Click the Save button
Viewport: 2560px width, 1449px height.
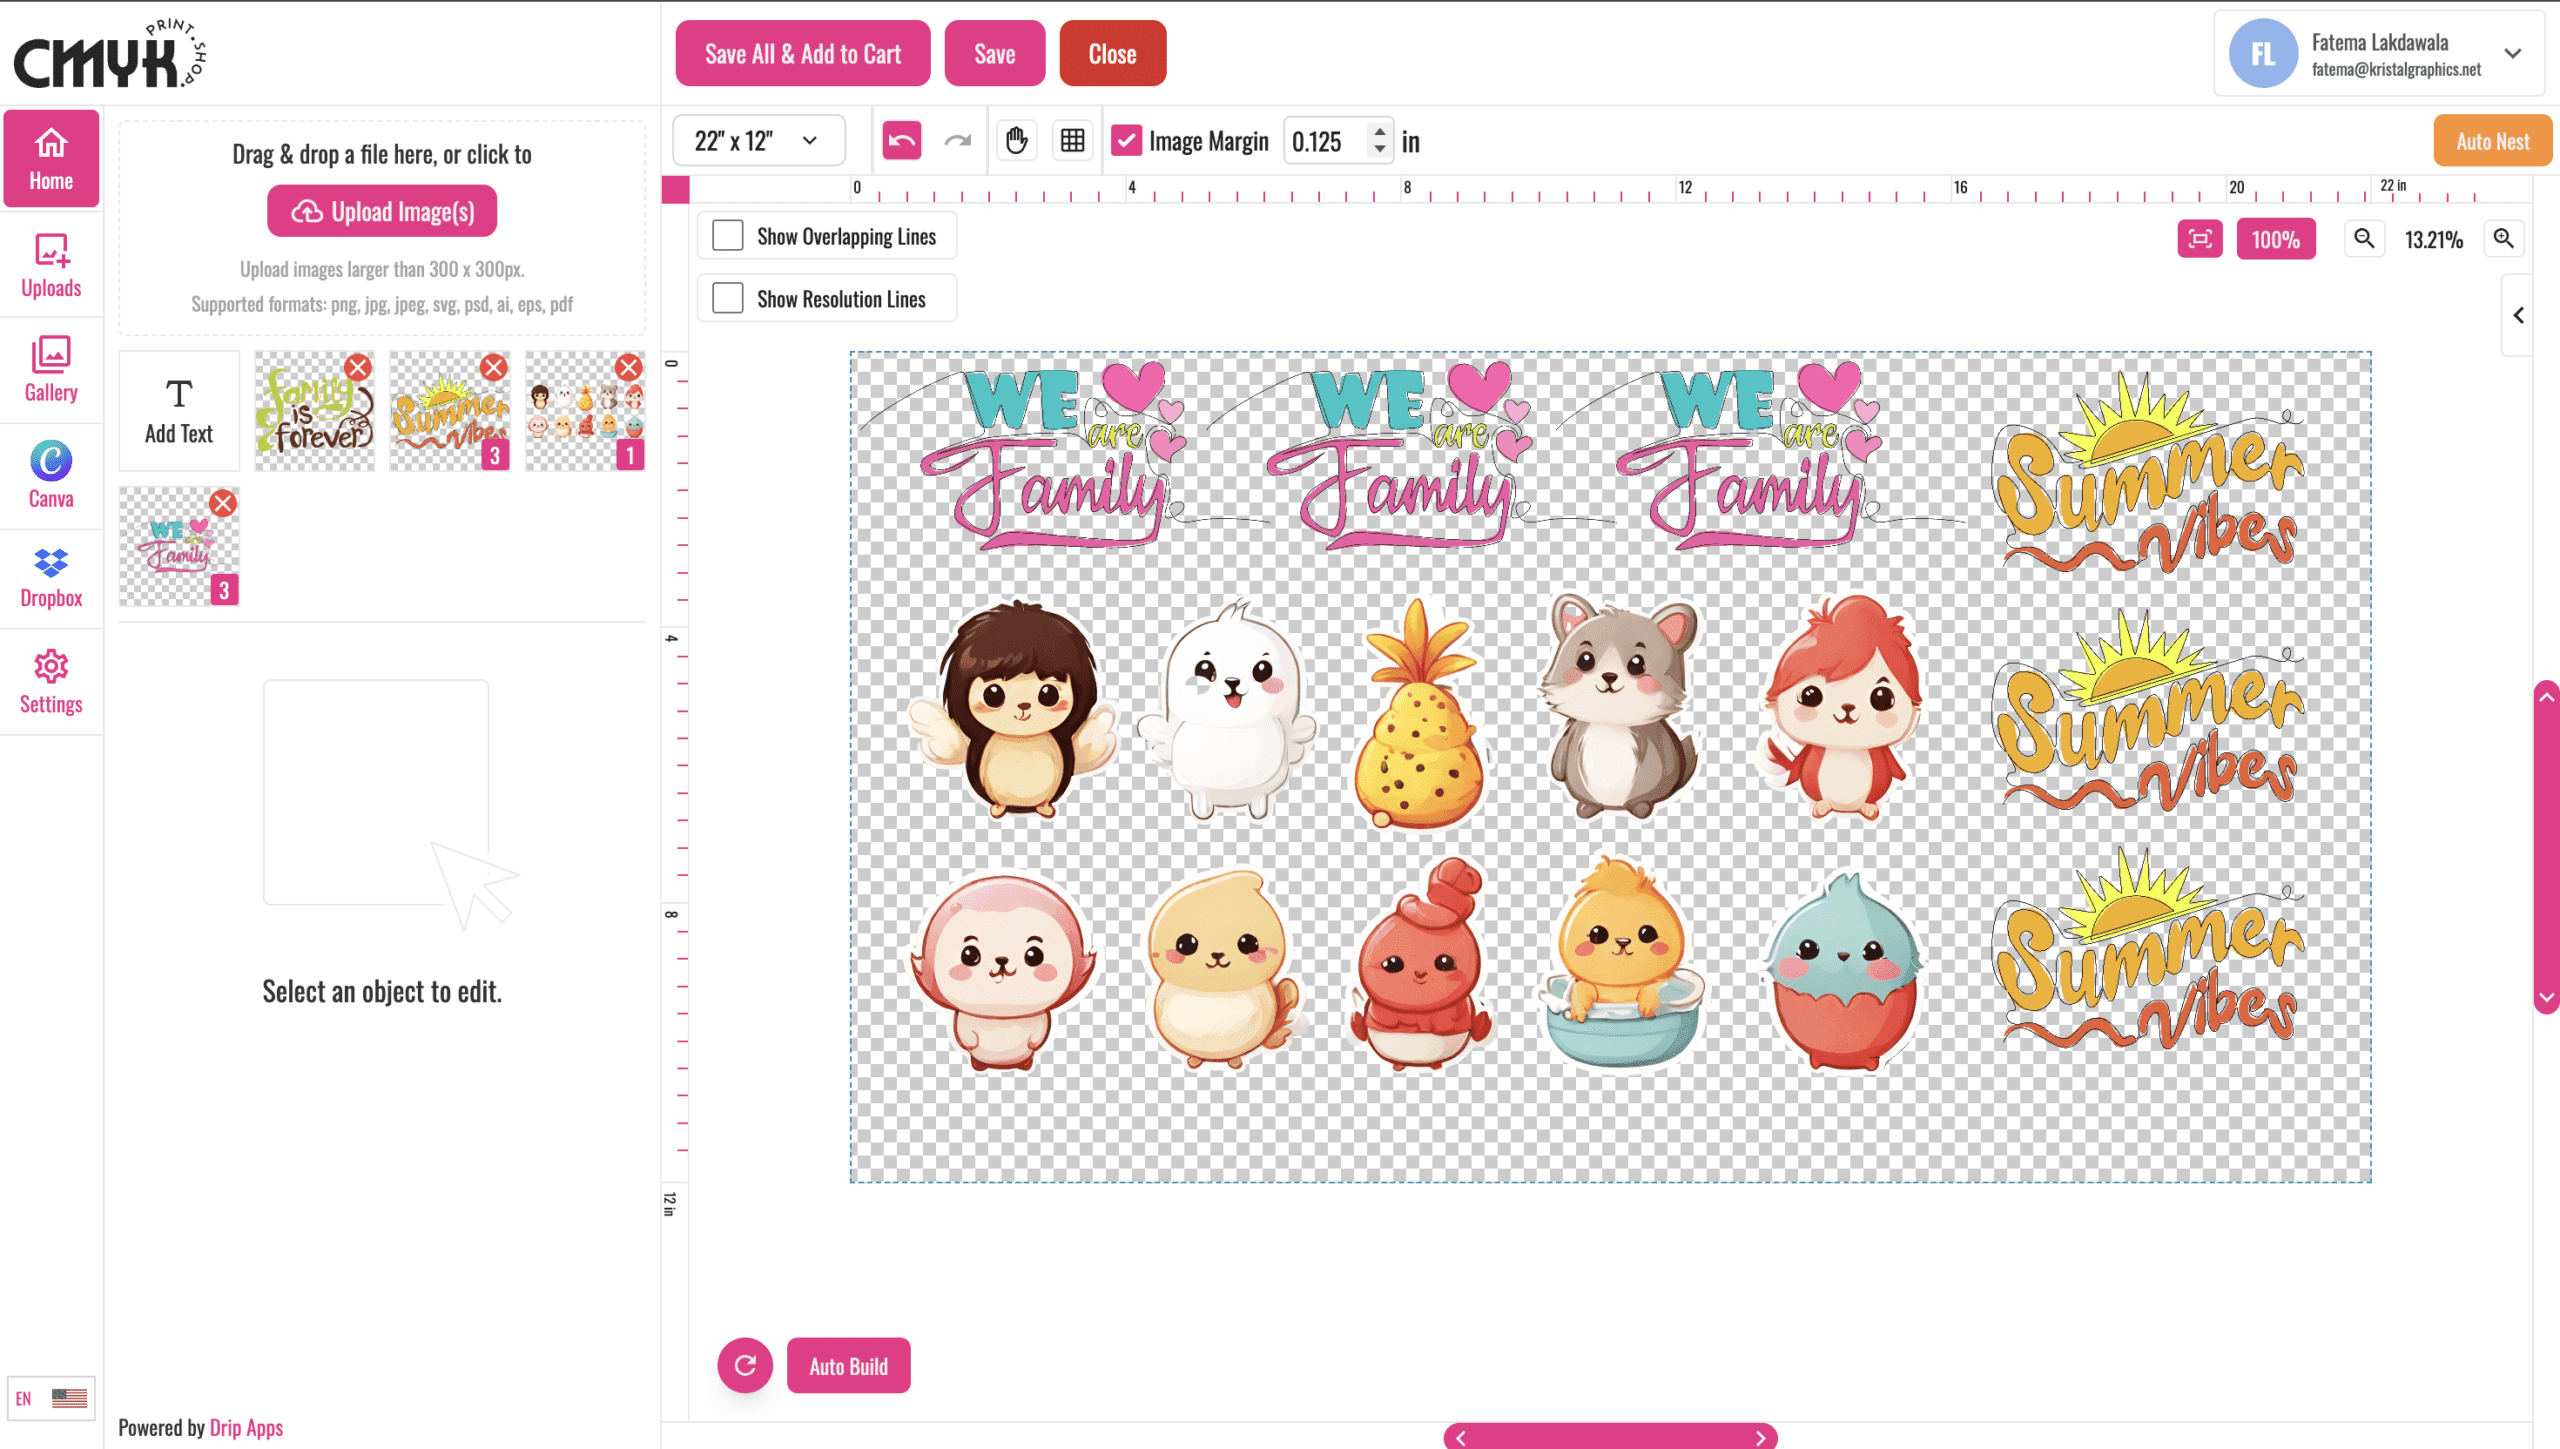pos(994,54)
